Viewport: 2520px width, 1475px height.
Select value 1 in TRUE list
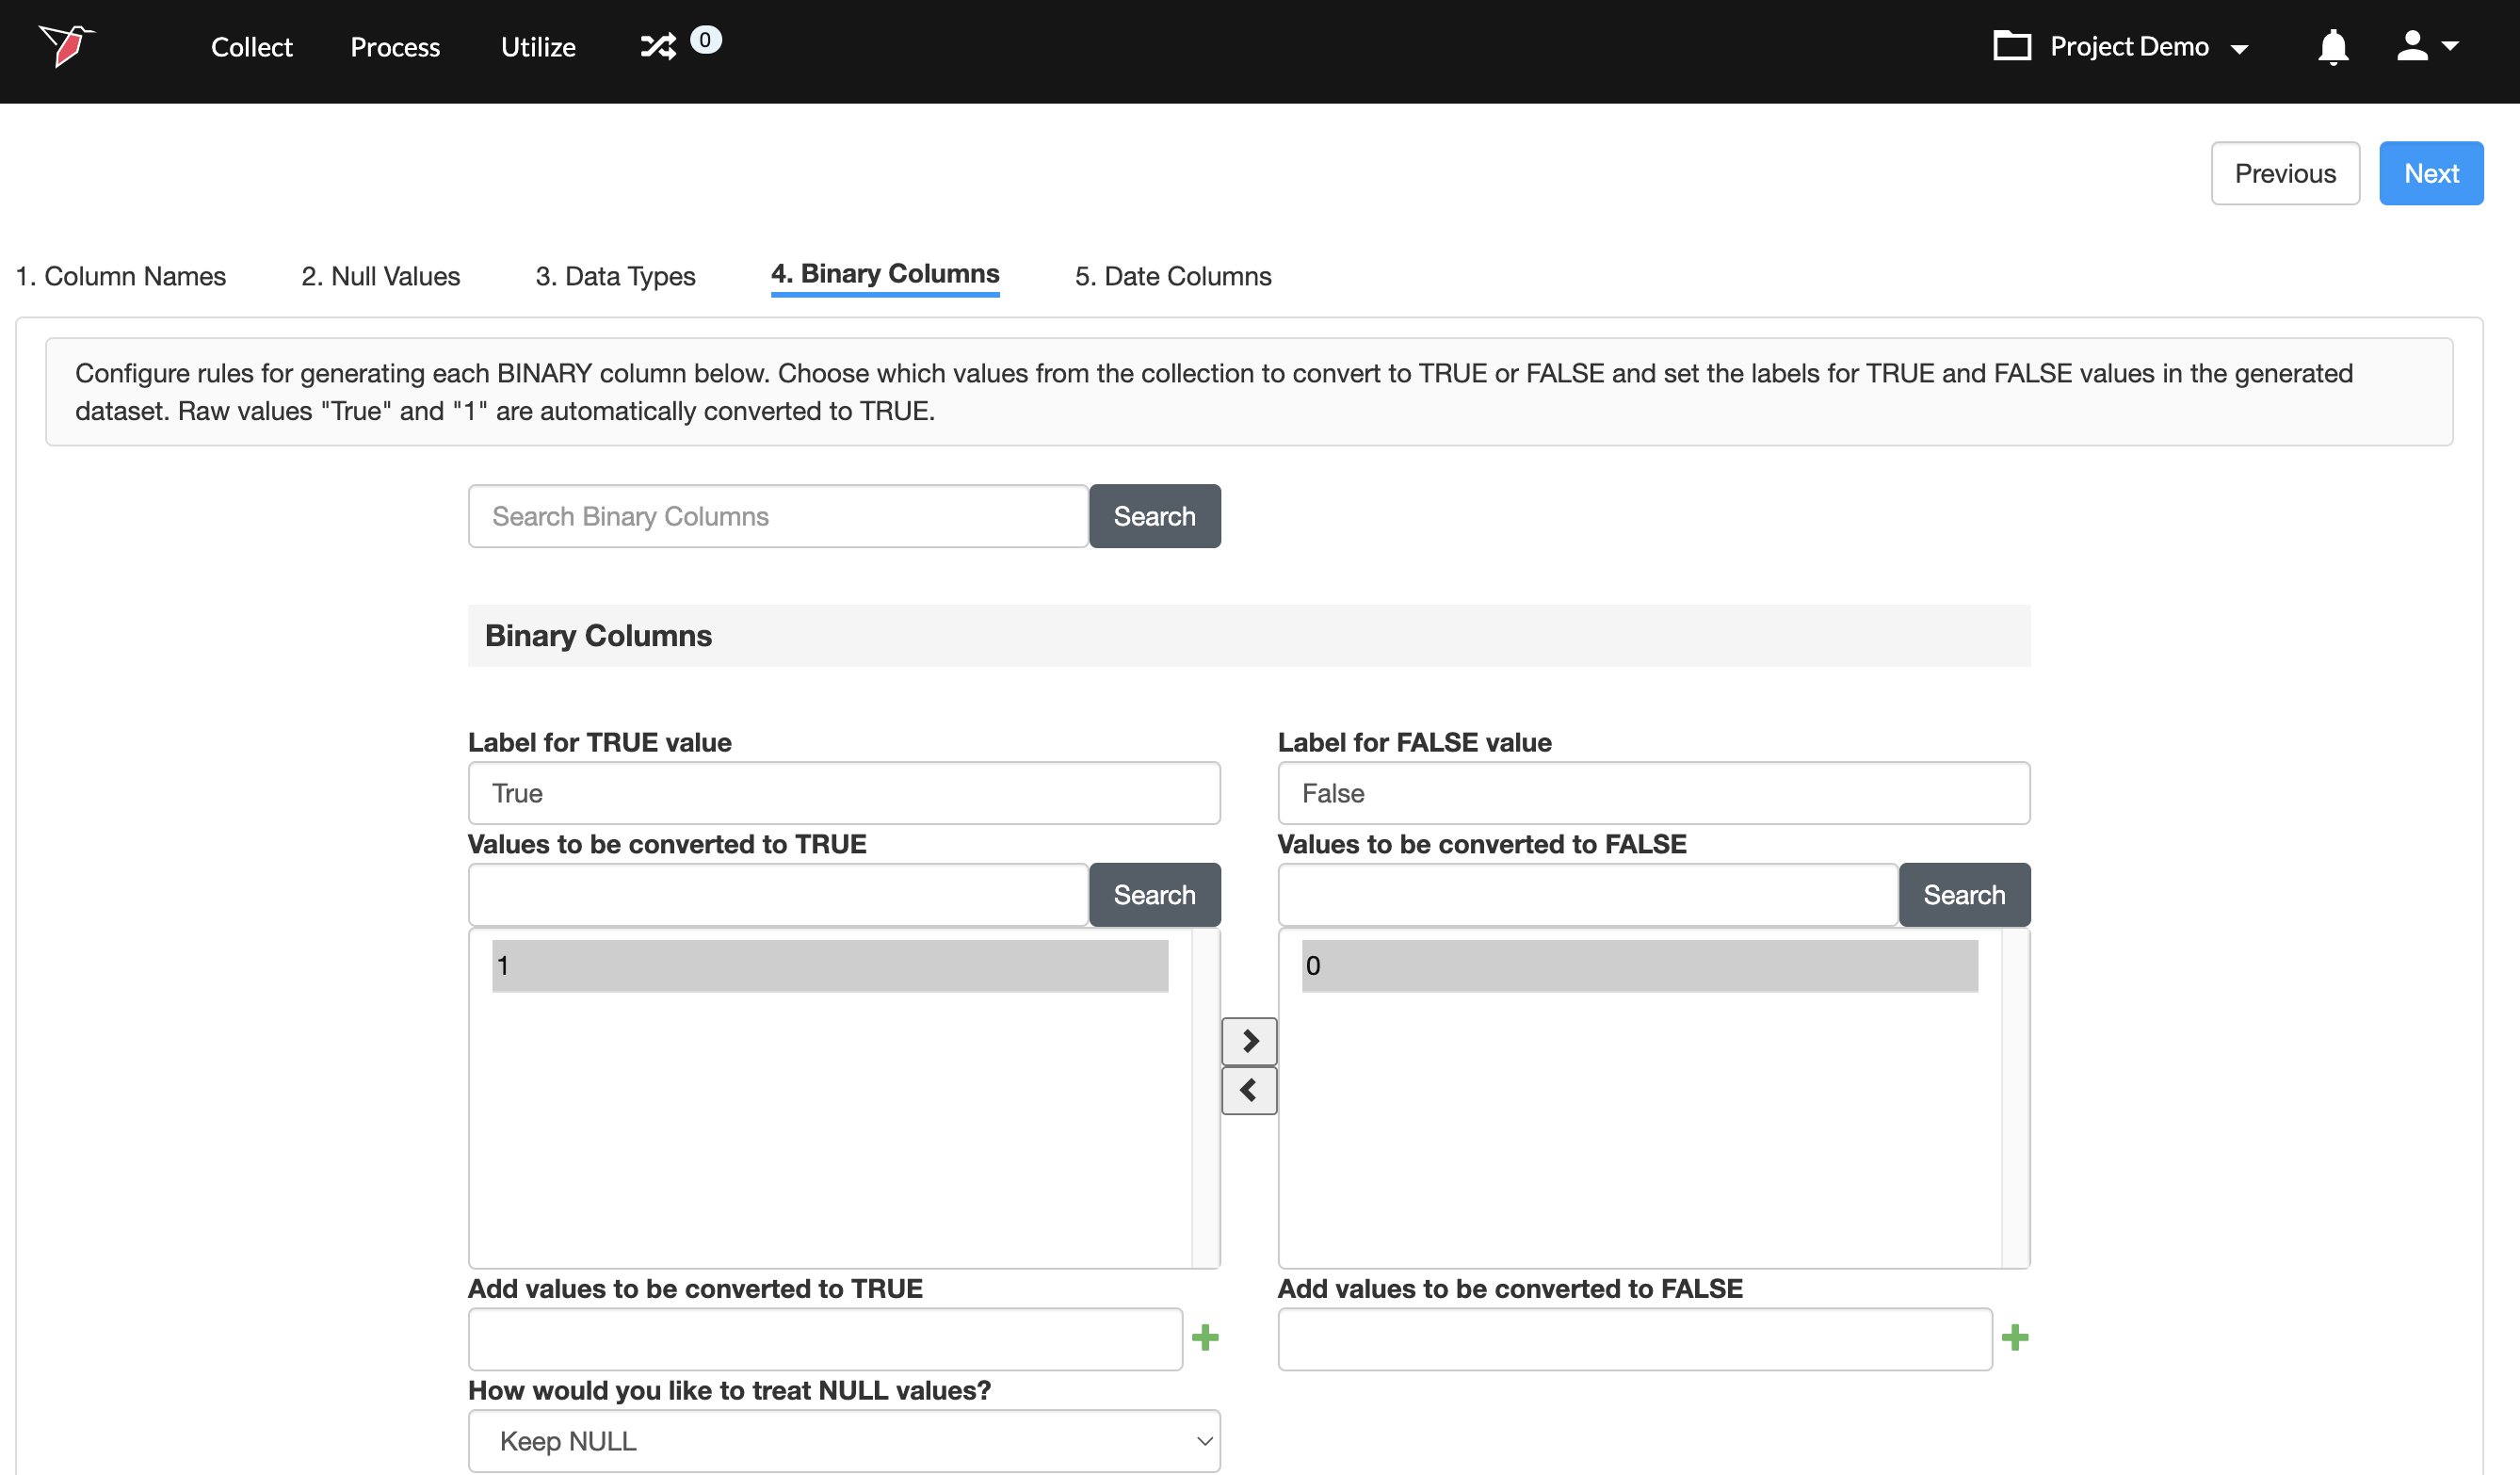tap(829, 966)
